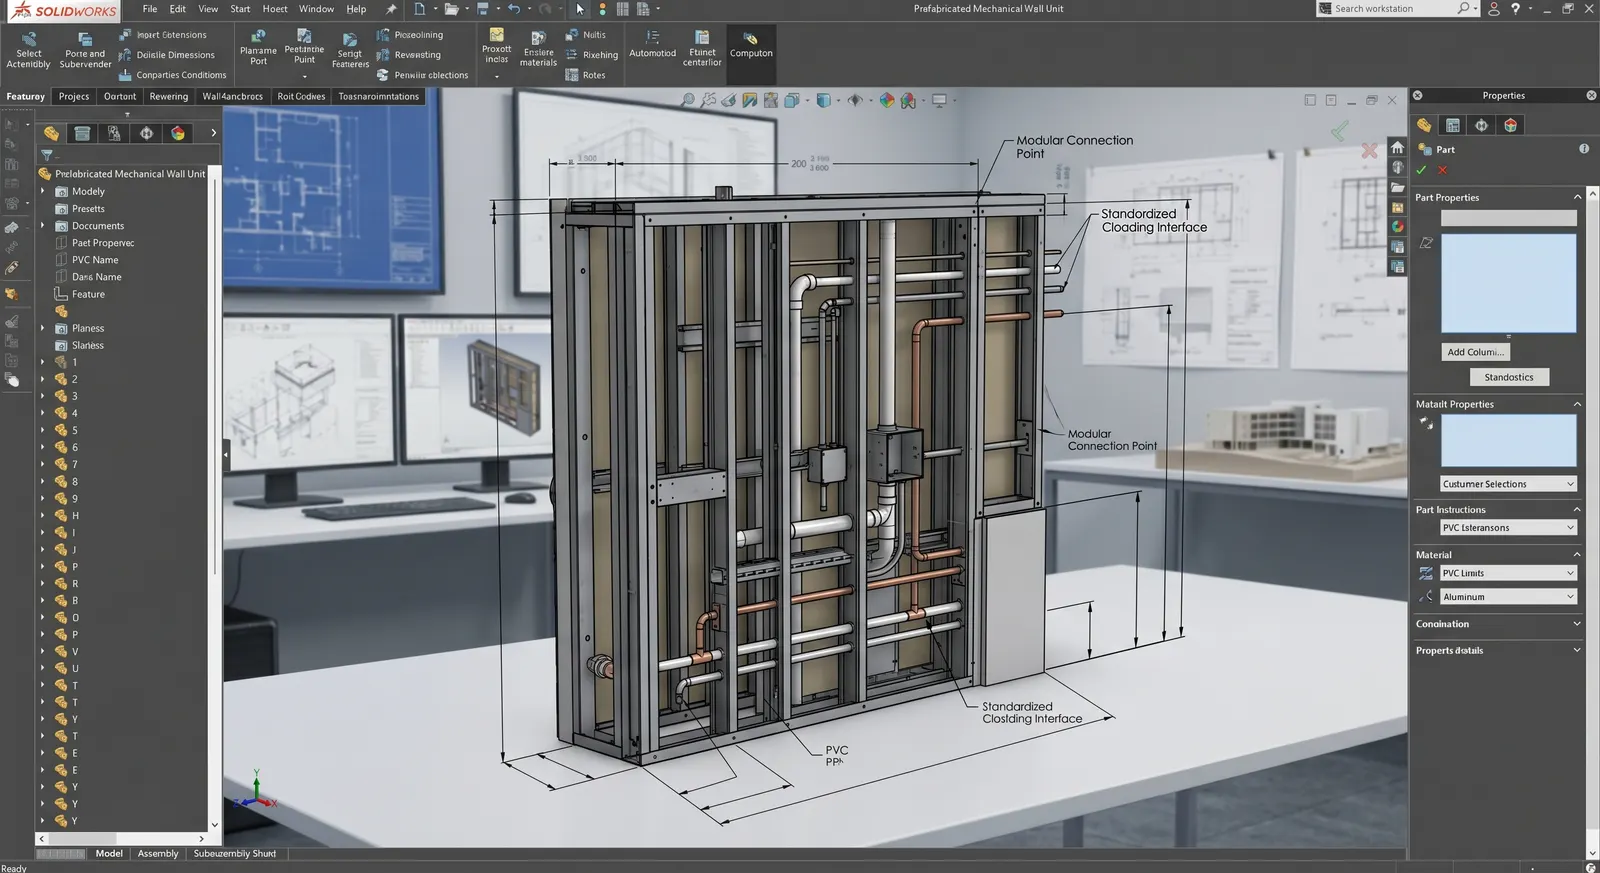Image resolution: width=1600 pixels, height=873 pixels.
Task: Click the Proxott inclas ribbon icon
Action: pyautogui.click(x=496, y=35)
